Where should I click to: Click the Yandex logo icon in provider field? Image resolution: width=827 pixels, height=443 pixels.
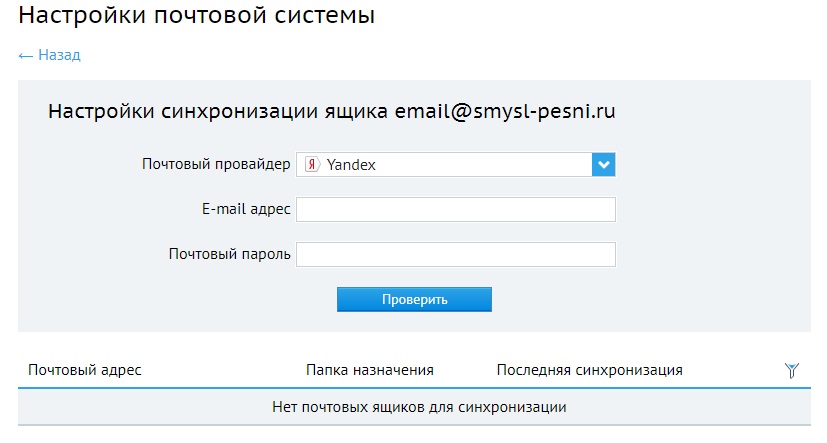pos(312,165)
